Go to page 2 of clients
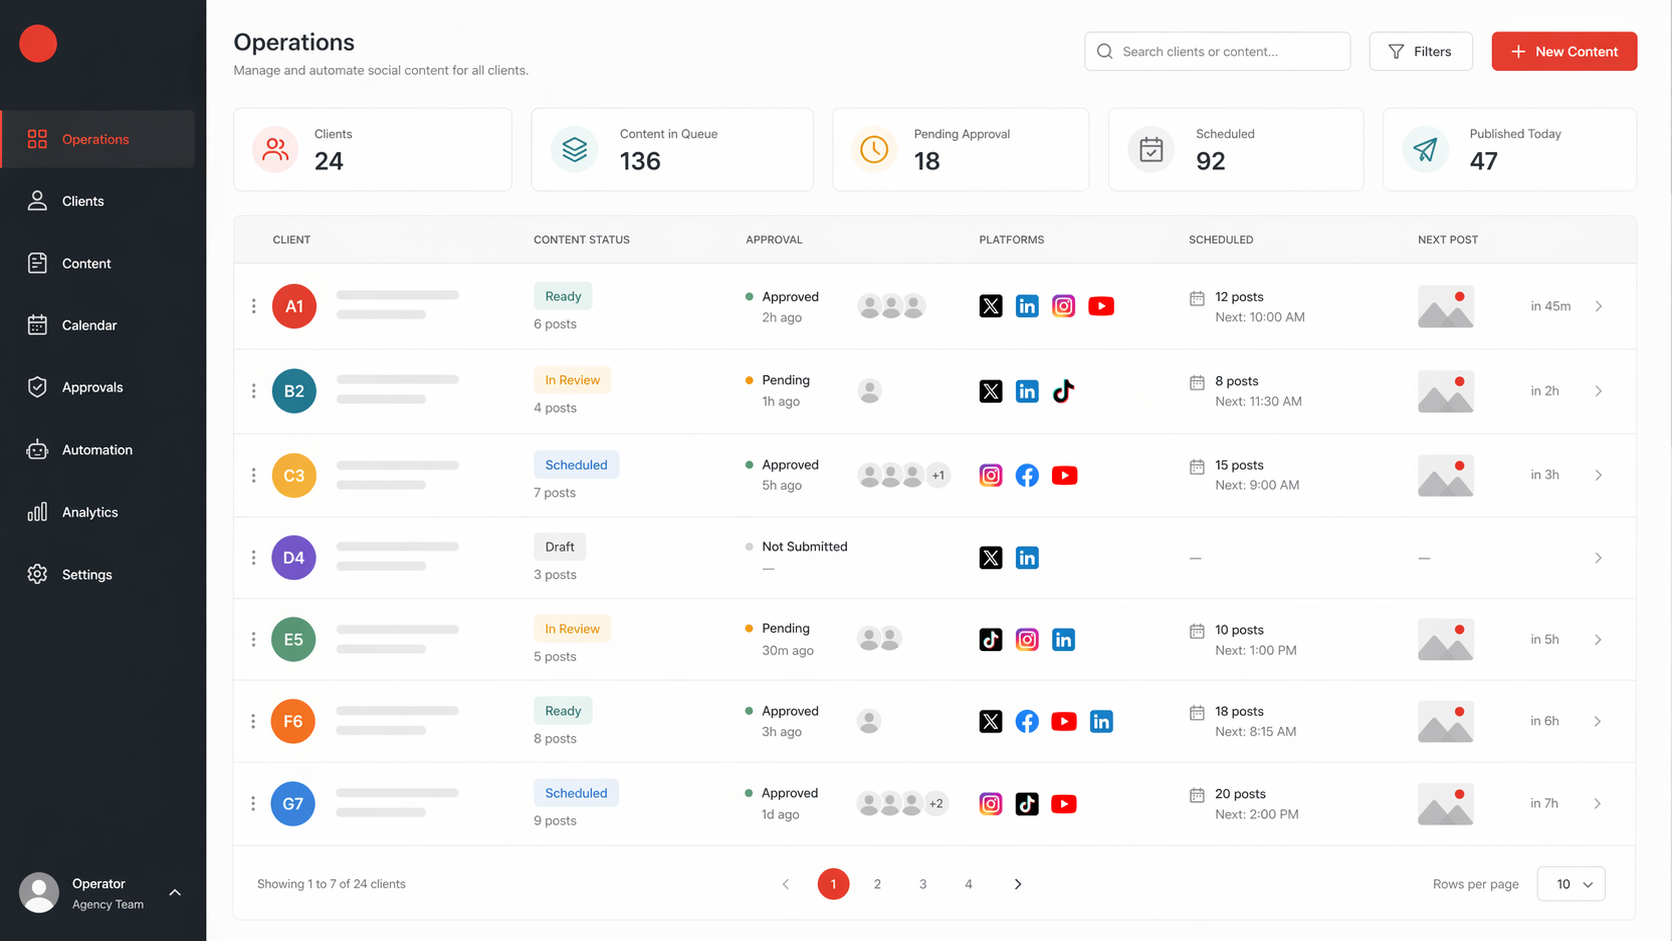 pos(877,884)
